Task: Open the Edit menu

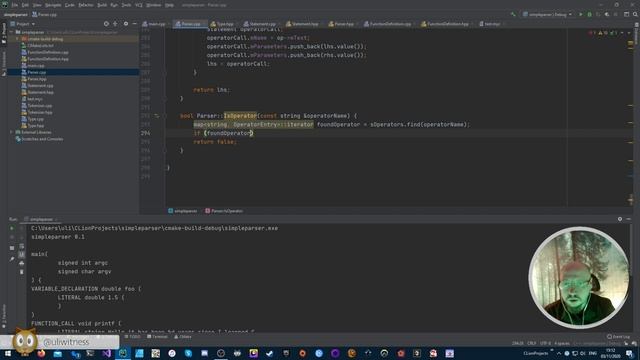Action: click(25, 5)
